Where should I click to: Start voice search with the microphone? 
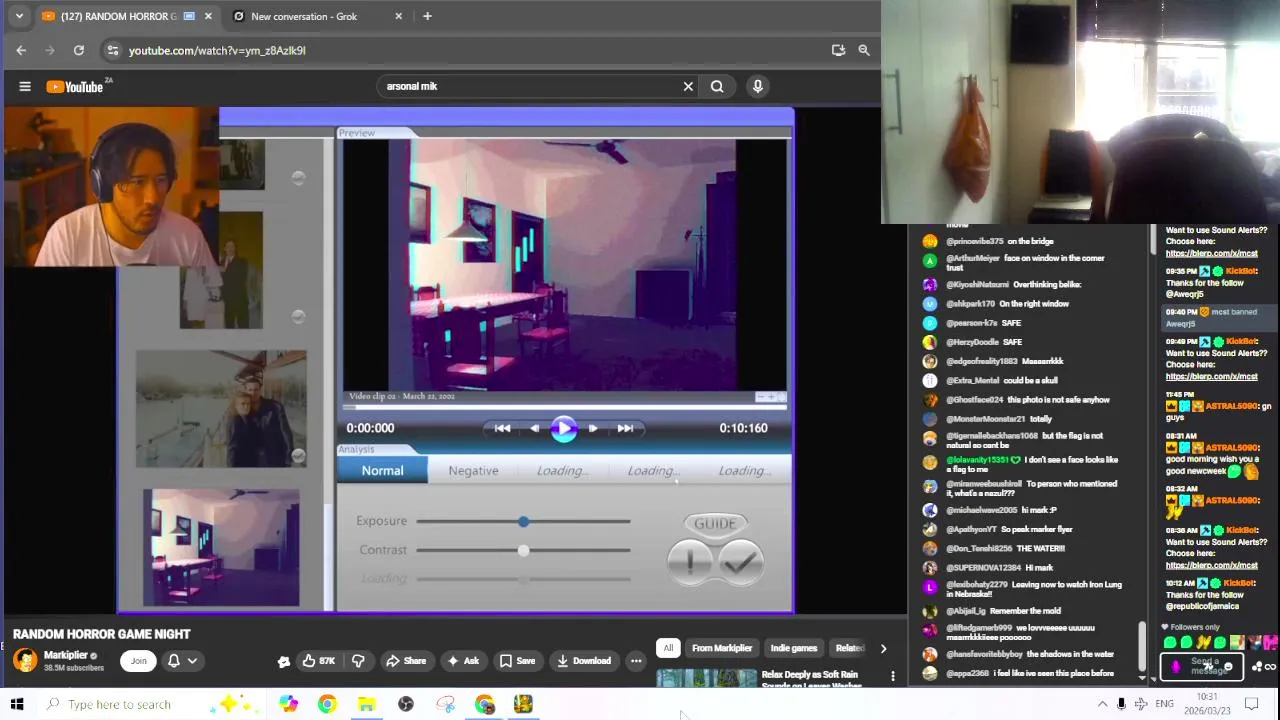(x=758, y=87)
